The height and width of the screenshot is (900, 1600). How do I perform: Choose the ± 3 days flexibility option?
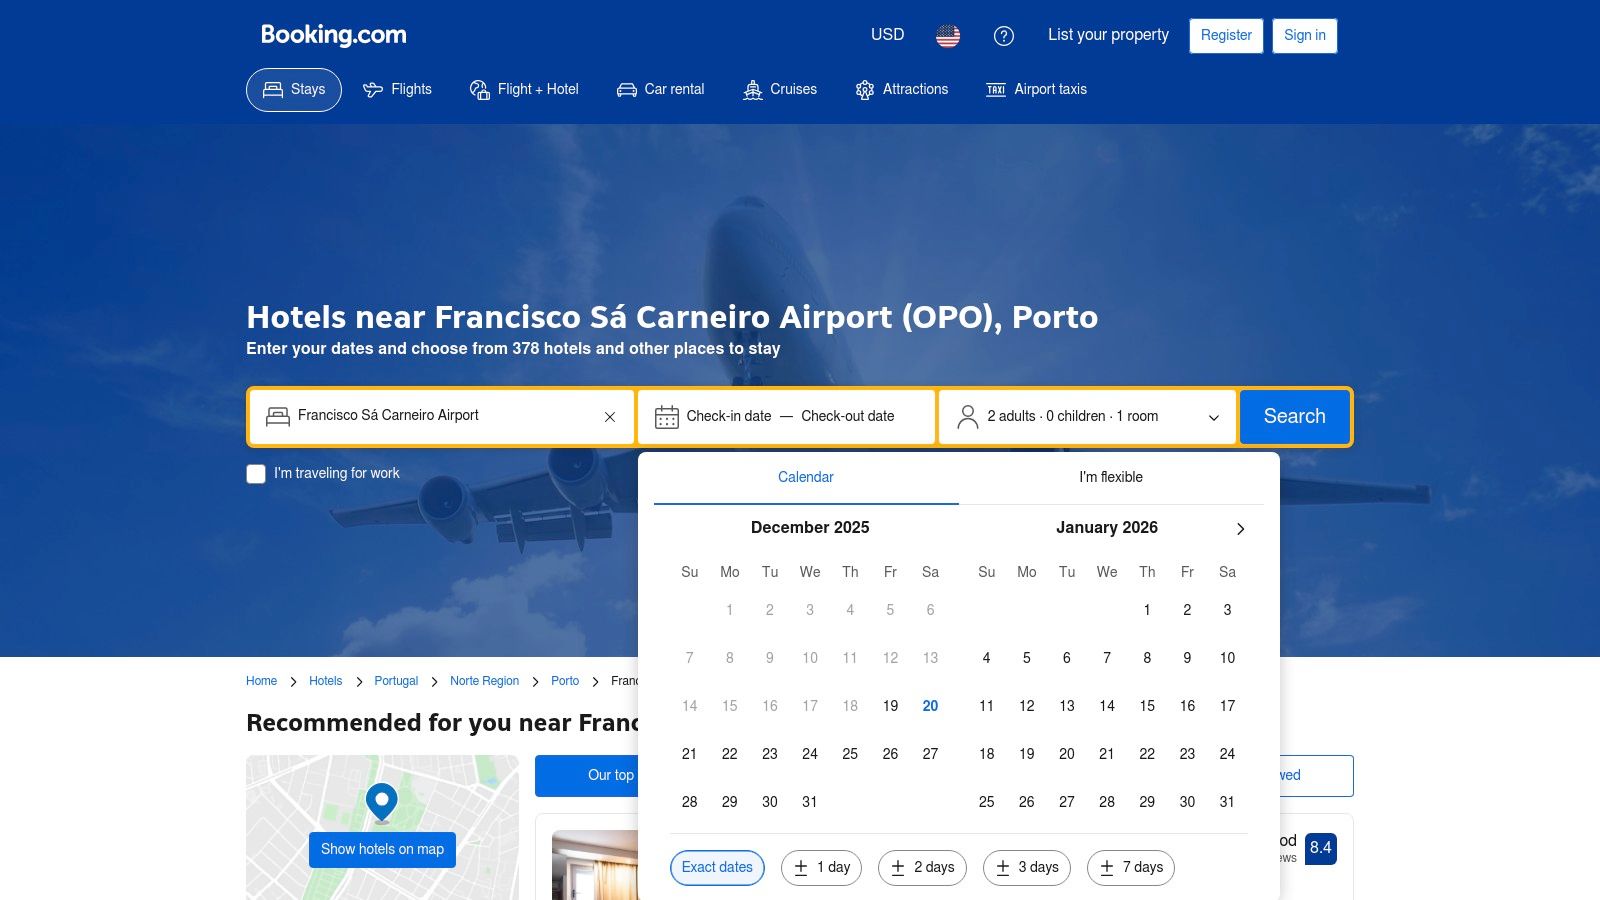pyautogui.click(x=1027, y=868)
